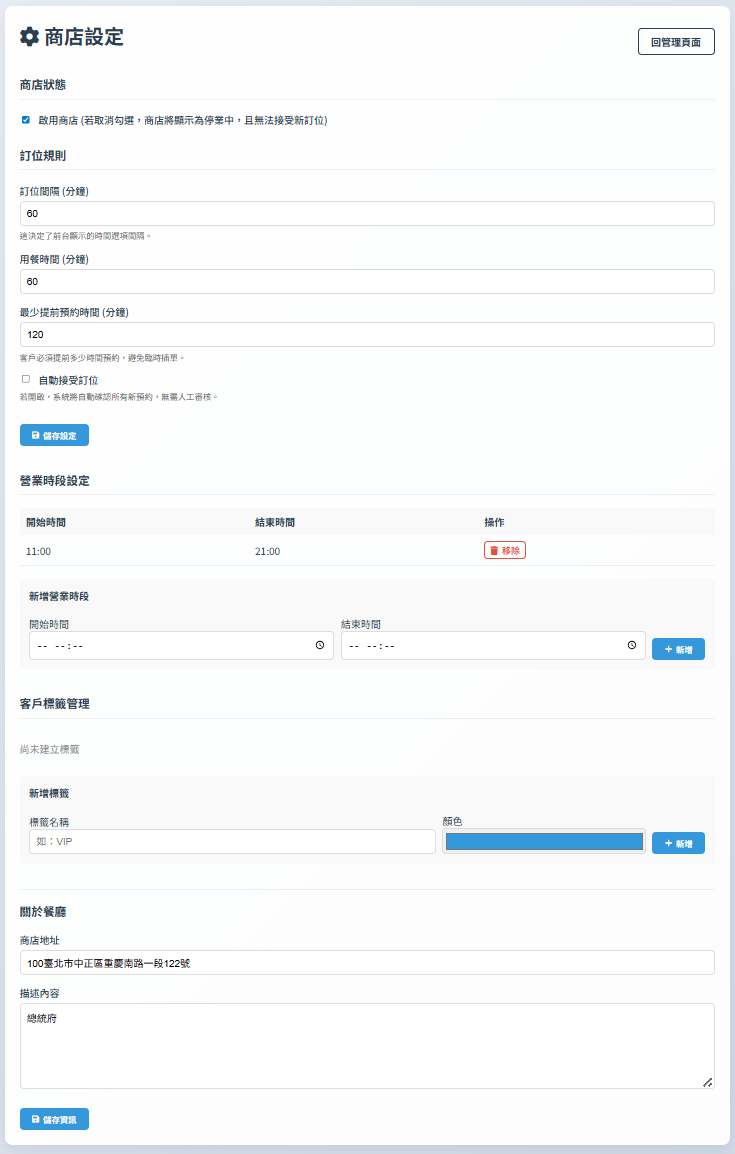This screenshot has width=735, height=1154.
Task: Click the new 開始時間 time input
Action: pyautogui.click(x=181, y=645)
